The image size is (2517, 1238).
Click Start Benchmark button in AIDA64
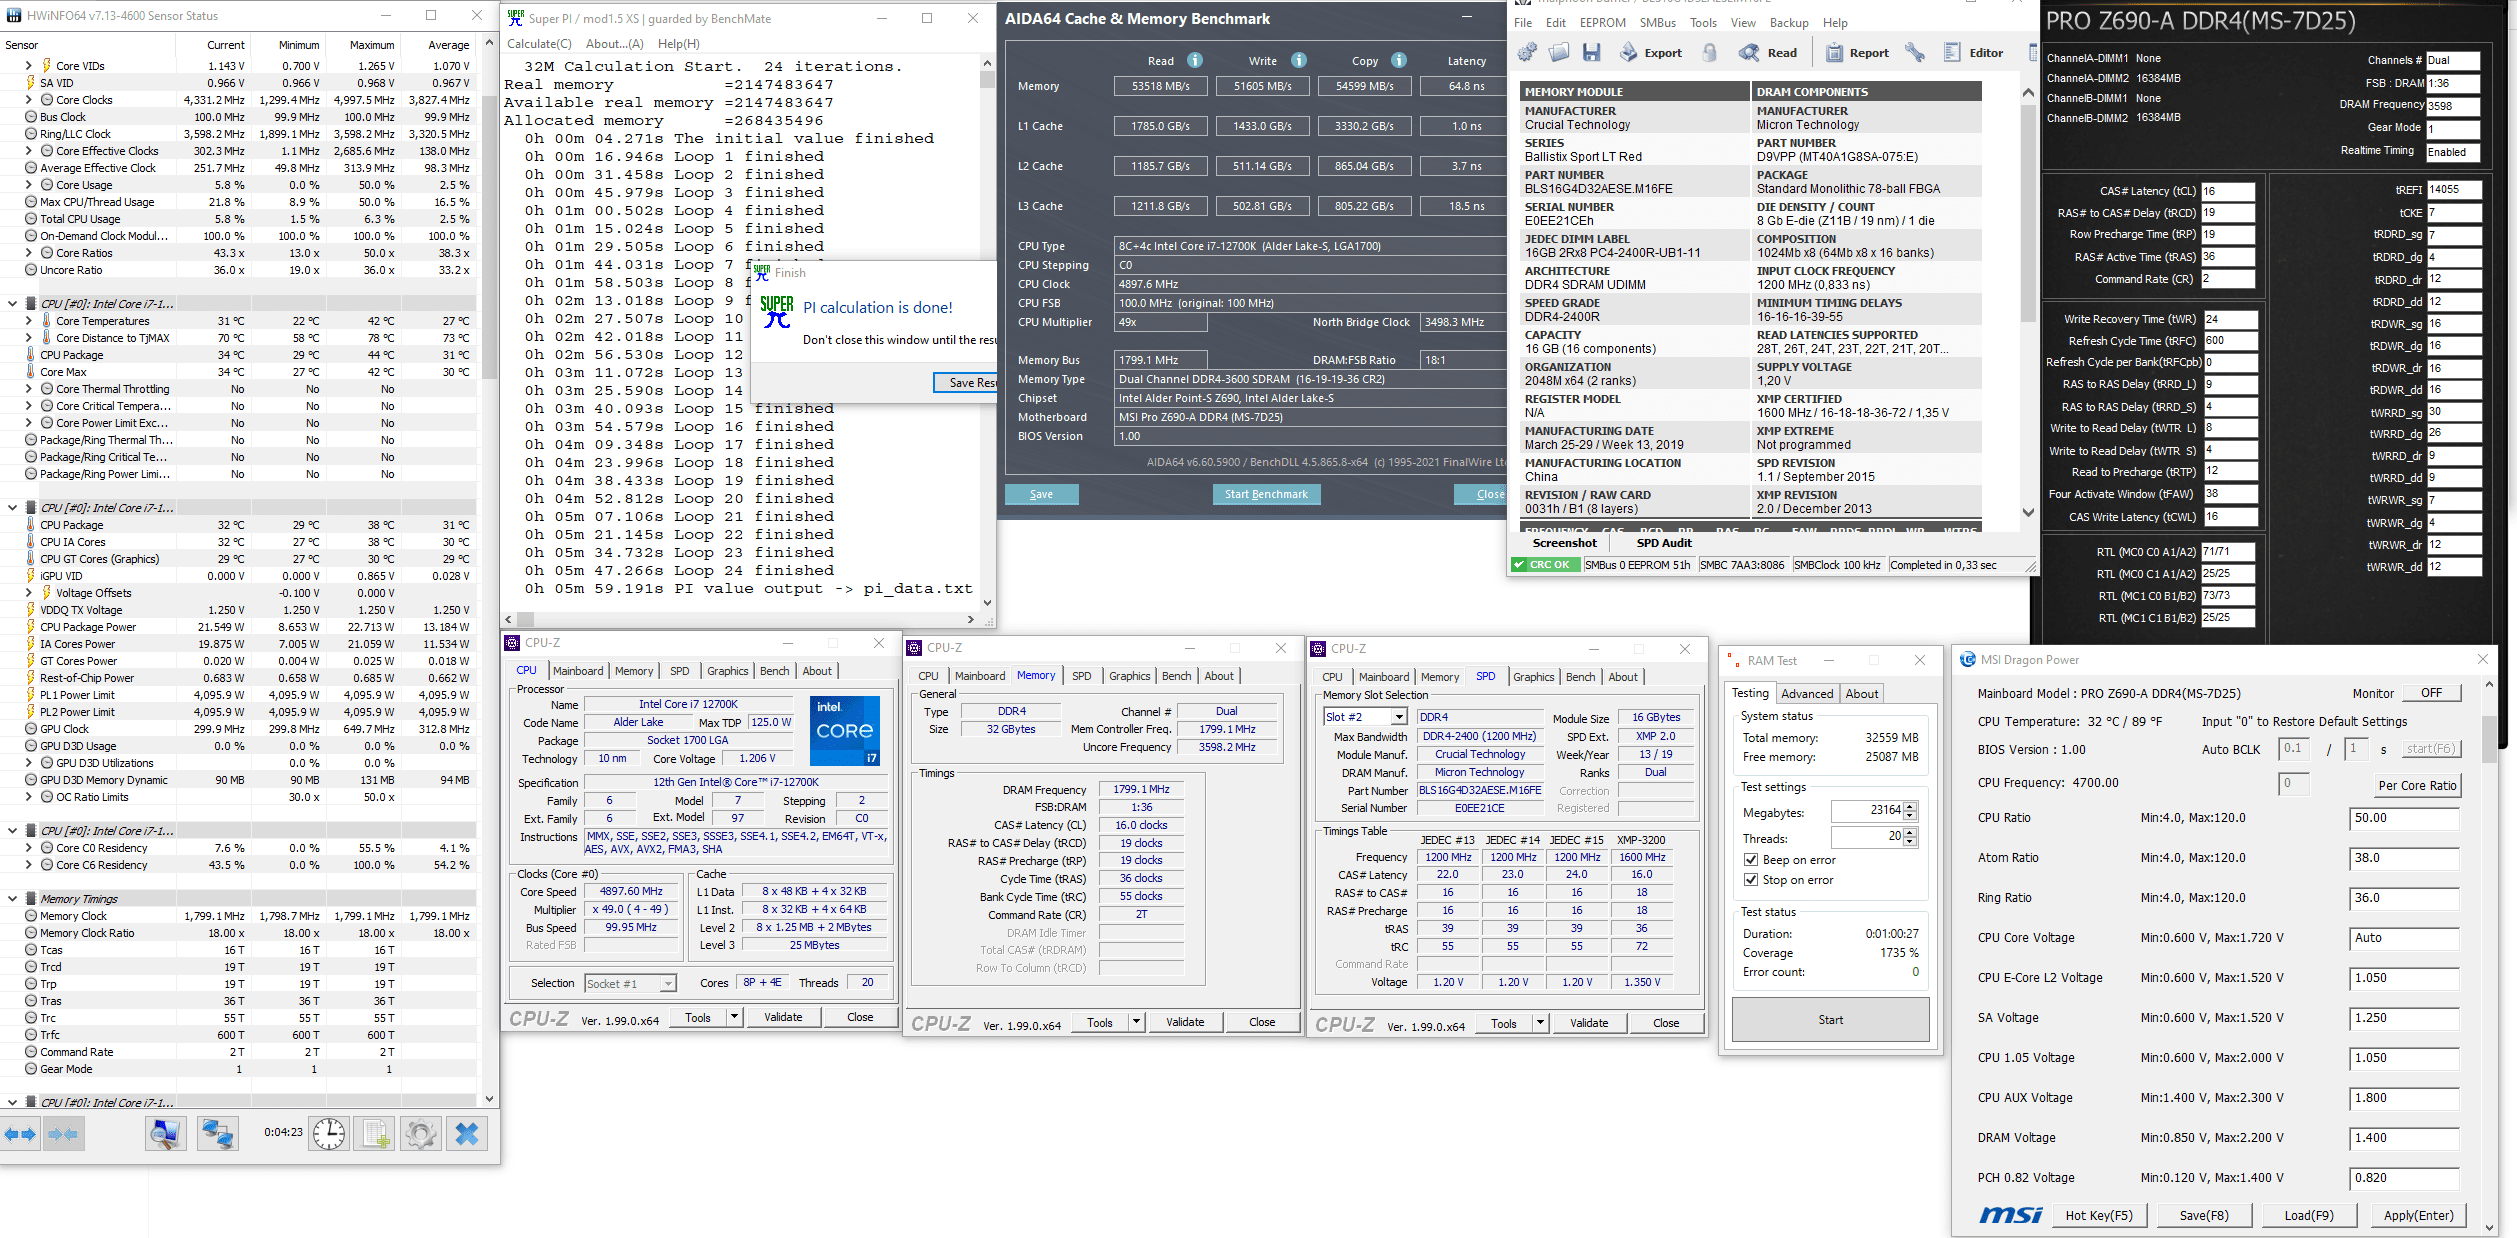tap(1266, 494)
